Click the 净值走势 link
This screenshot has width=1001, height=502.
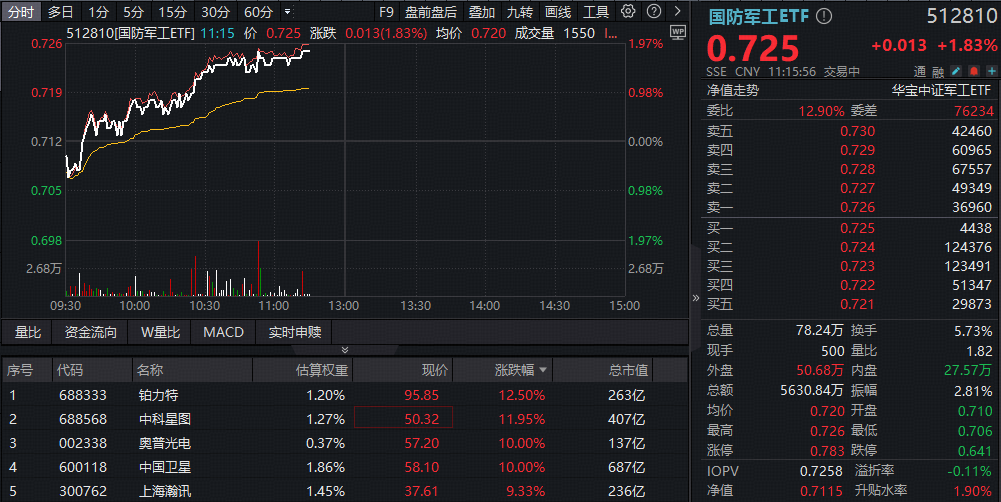pos(733,90)
